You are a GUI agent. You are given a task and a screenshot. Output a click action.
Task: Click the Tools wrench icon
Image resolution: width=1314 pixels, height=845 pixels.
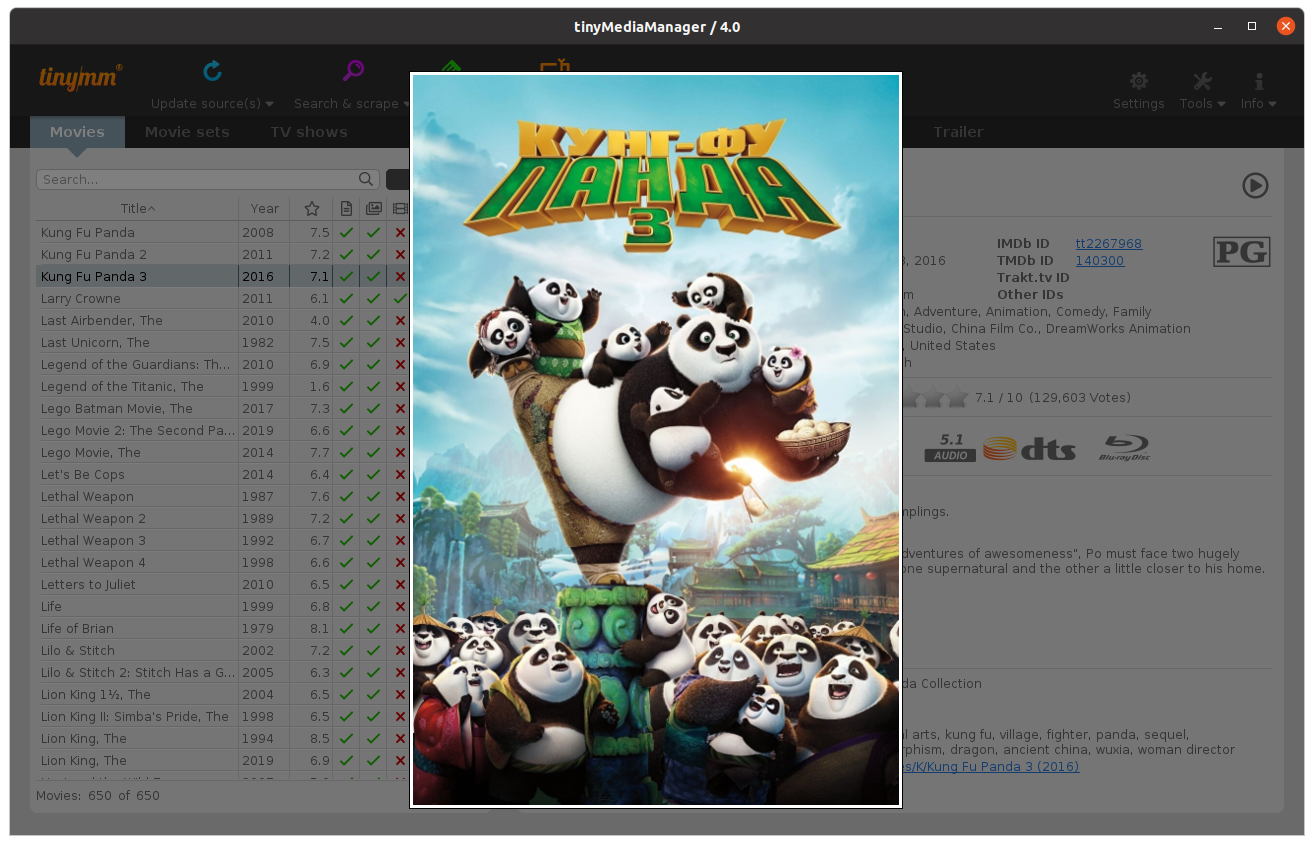click(x=1202, y=81)
